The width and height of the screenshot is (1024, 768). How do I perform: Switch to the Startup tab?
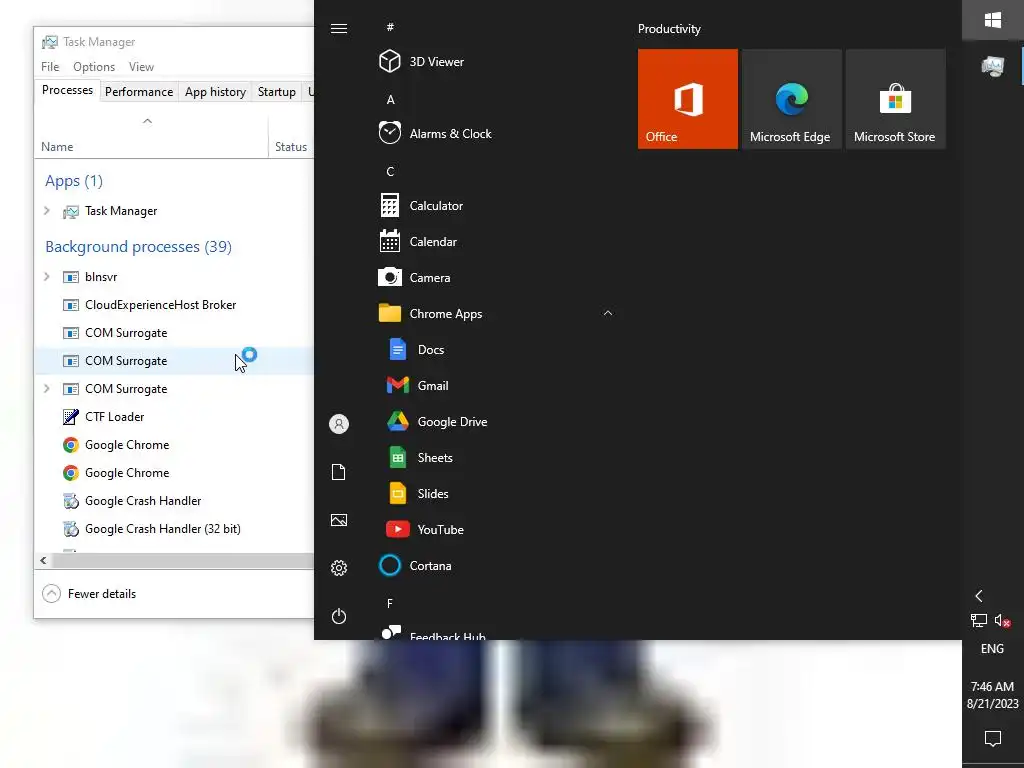(276, 92)
